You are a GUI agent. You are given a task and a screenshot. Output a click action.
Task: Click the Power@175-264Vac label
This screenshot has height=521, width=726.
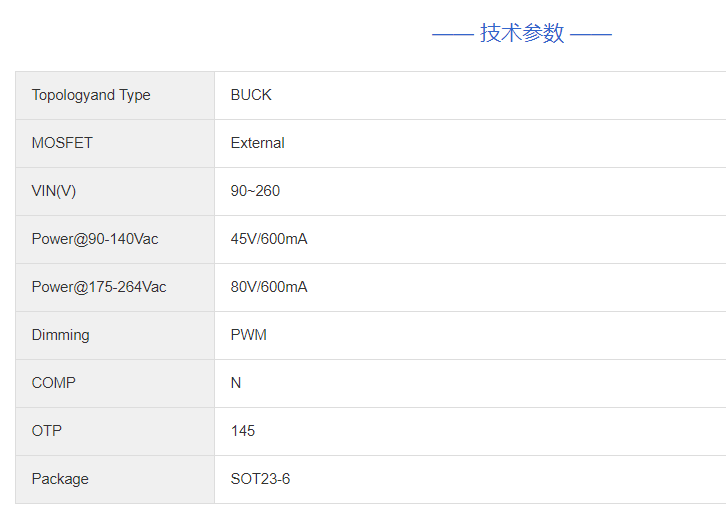[99, 287]
